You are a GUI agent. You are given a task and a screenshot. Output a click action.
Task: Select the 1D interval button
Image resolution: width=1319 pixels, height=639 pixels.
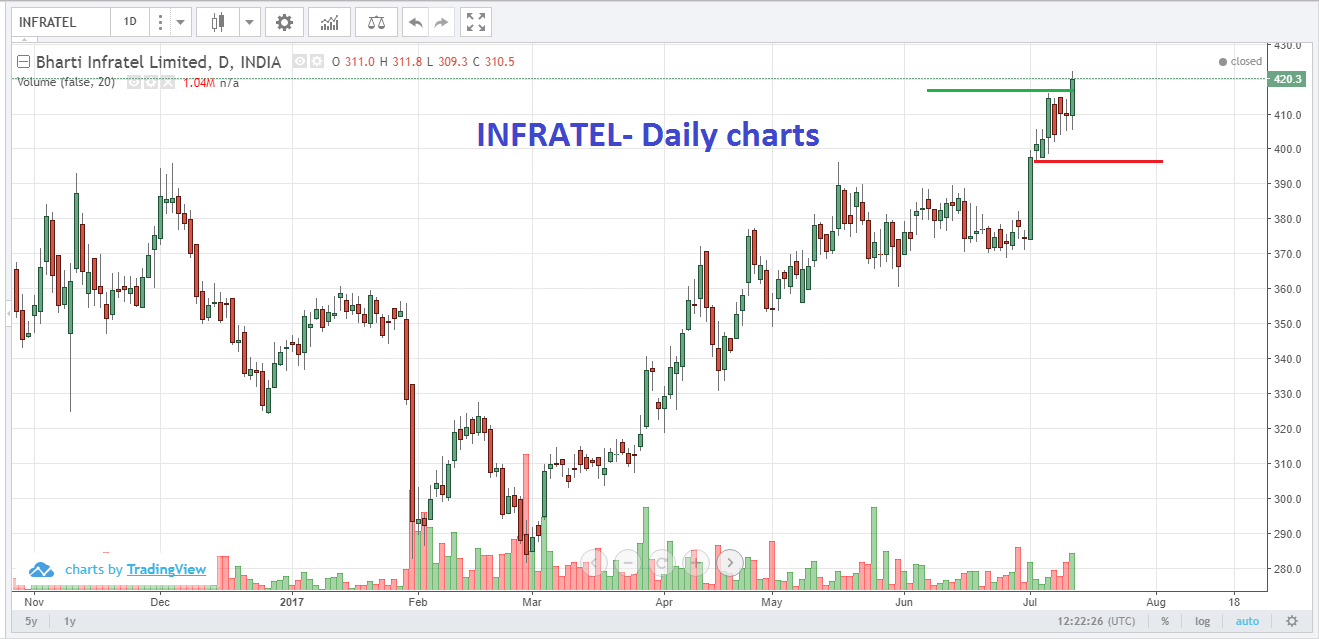[x=129, y=21]
